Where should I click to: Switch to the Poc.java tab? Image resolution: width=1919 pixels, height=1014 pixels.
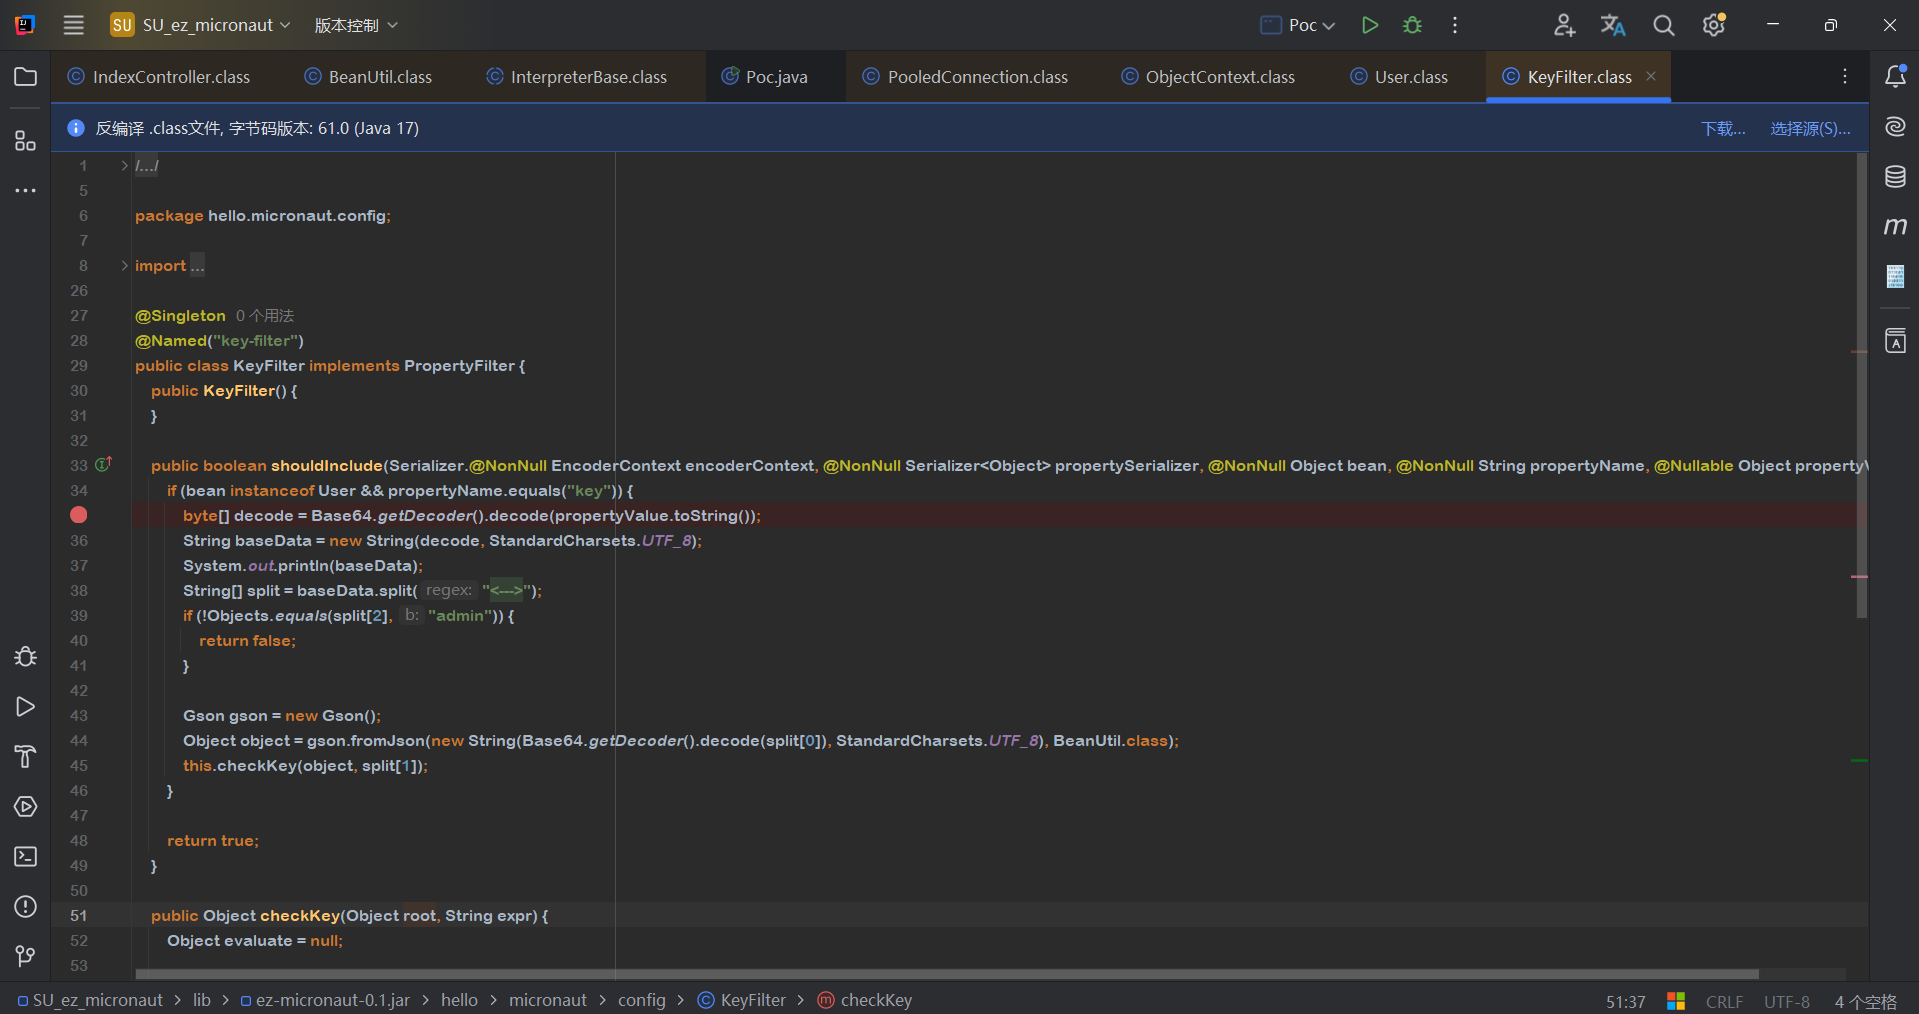click(765, 77)
